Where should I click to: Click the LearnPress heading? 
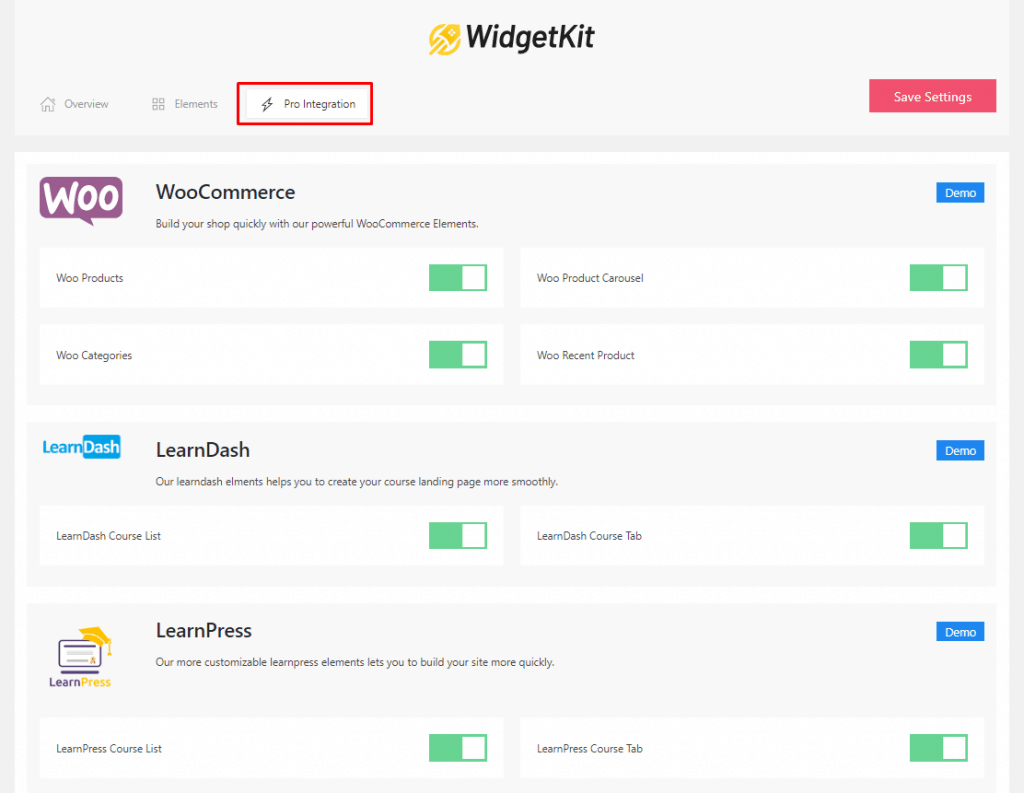pos(203,630)
